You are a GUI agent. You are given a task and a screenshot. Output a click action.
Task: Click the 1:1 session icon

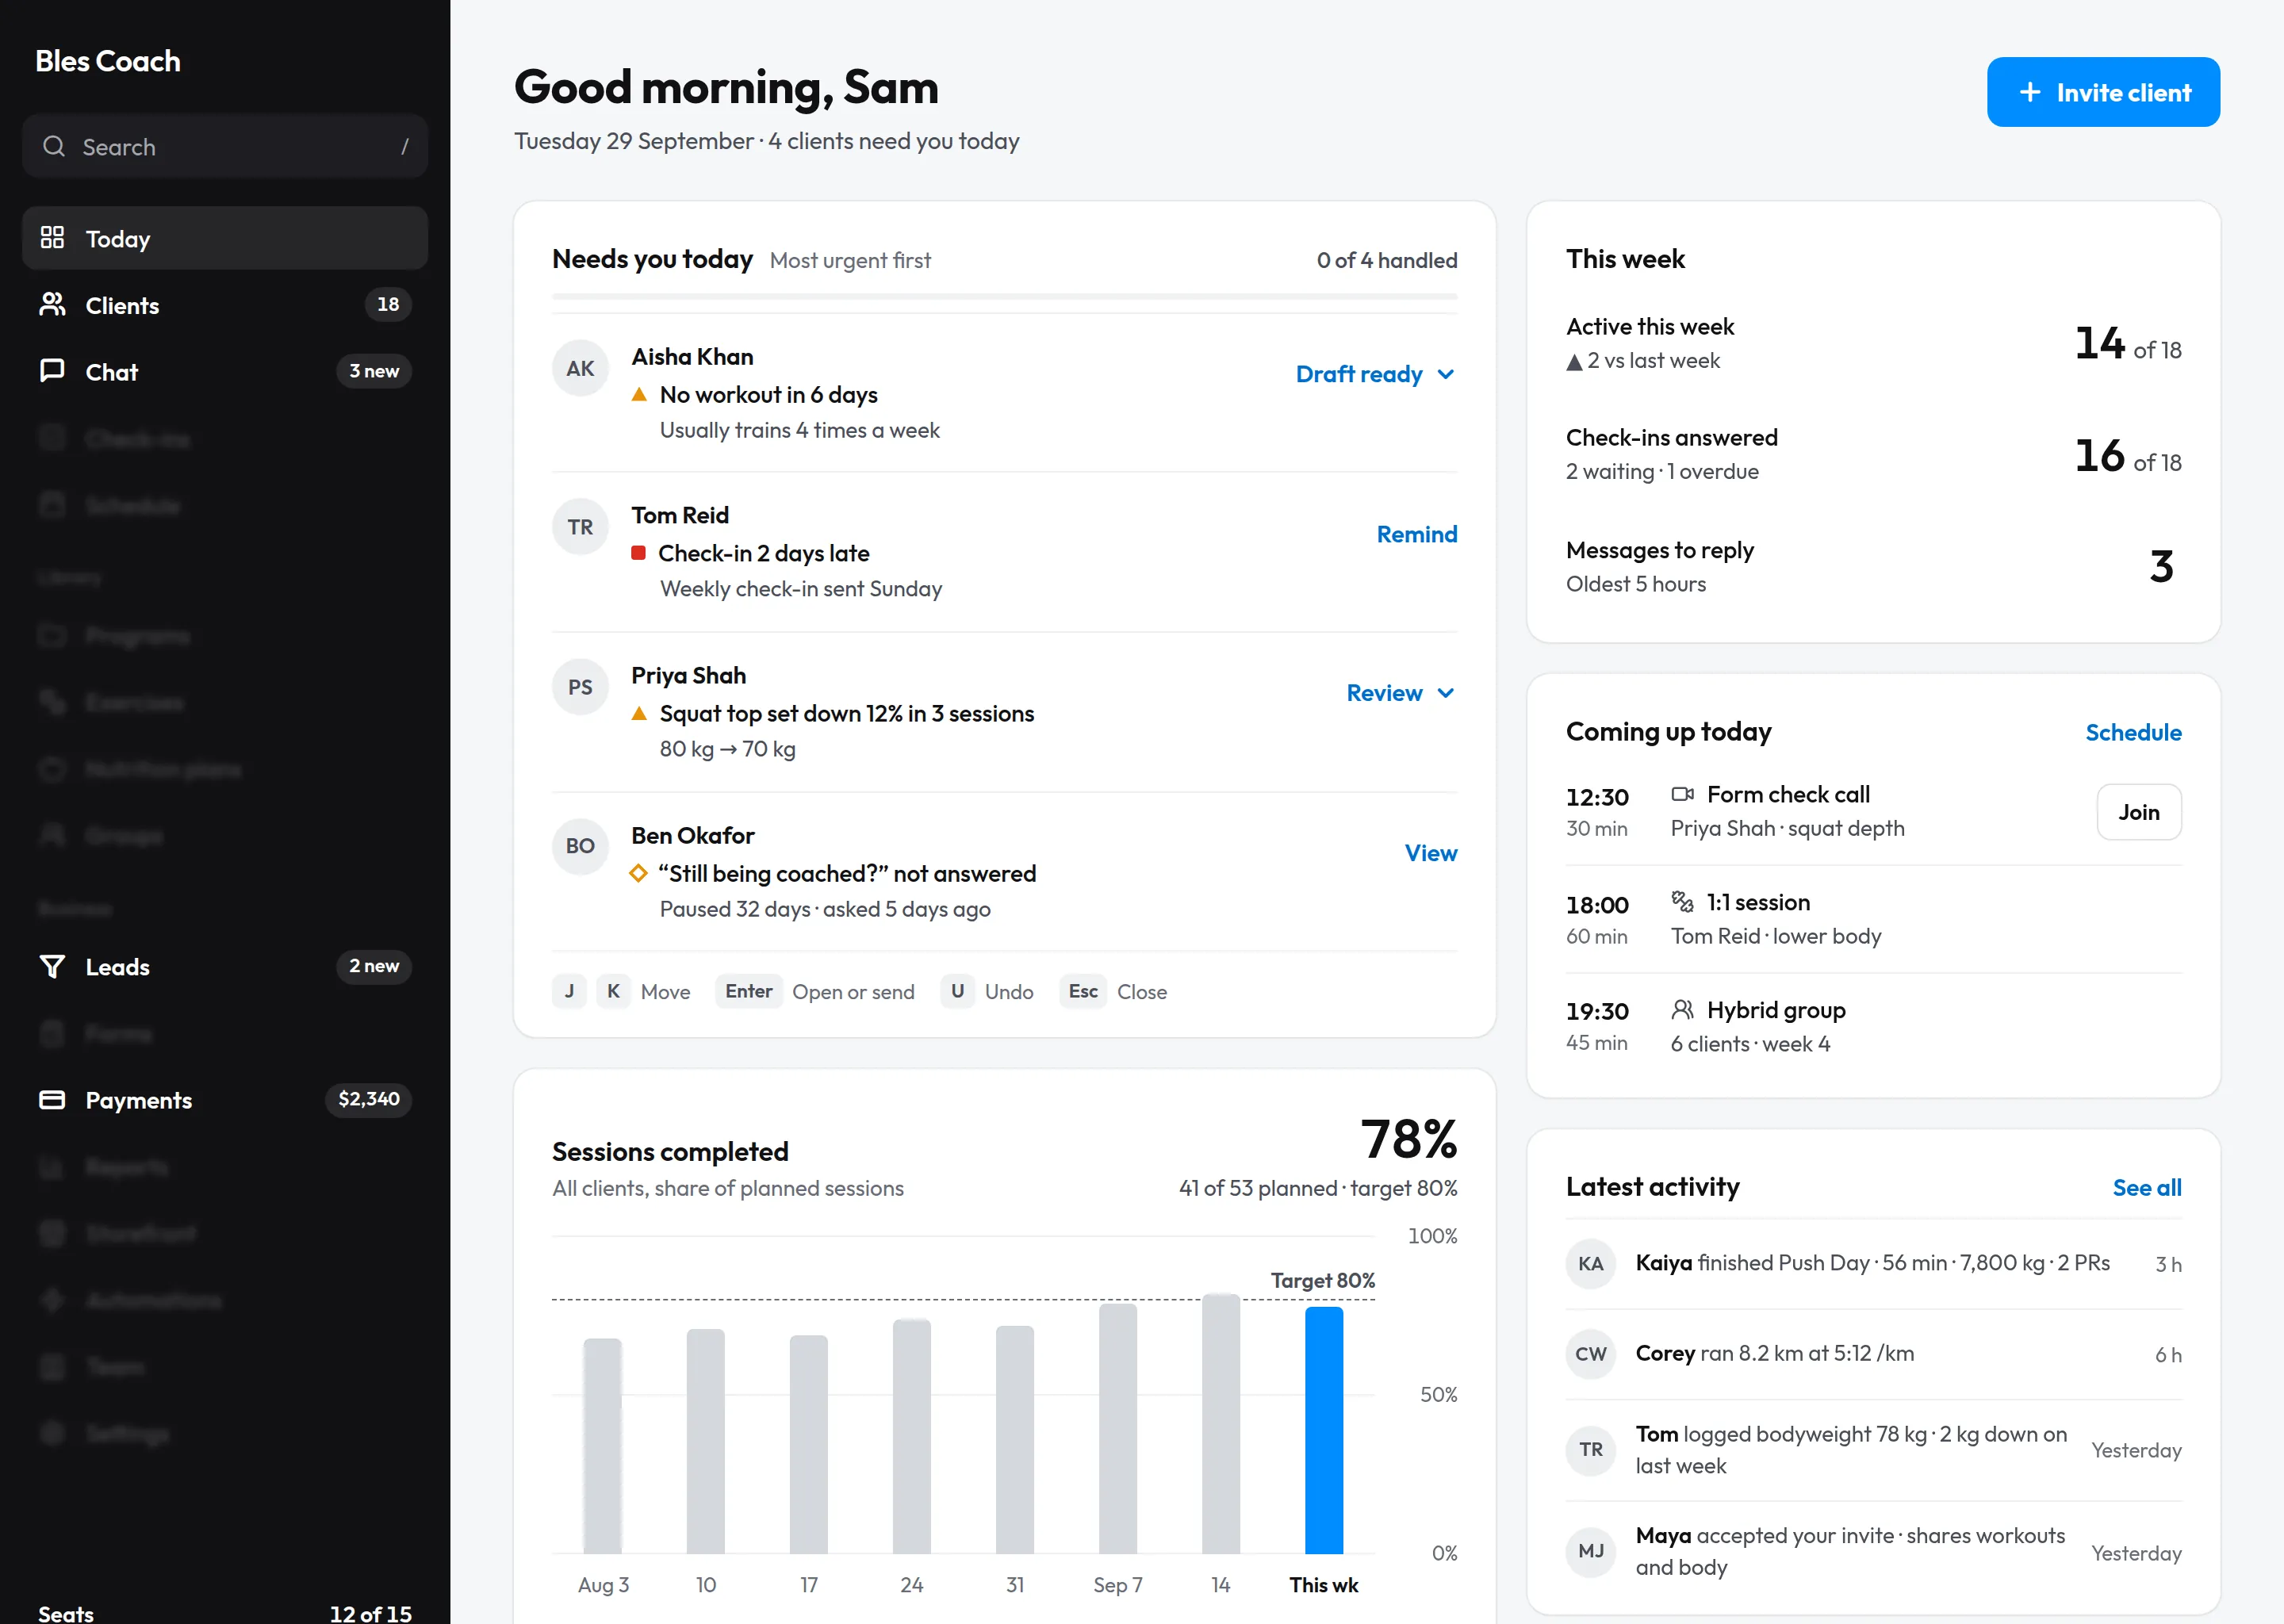coord(1682,901)
